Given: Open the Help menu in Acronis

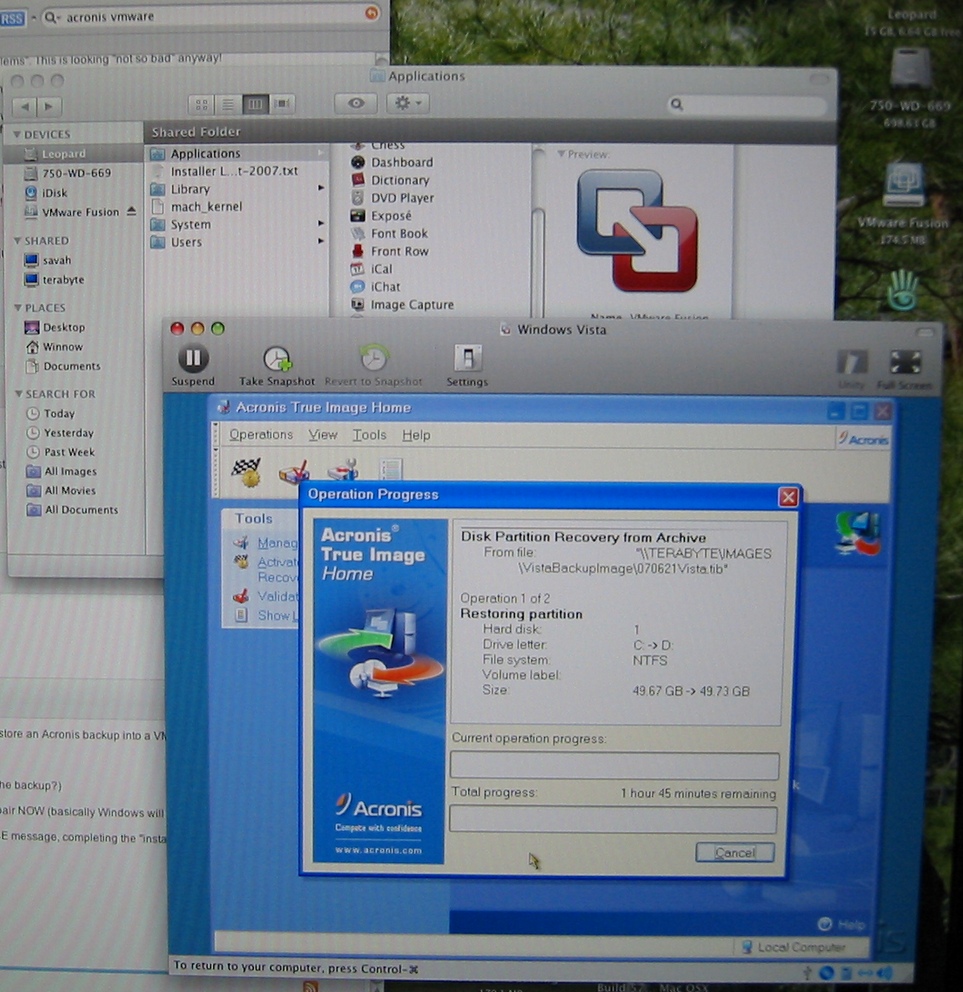Looking at the screenshot, I should point(416,435).
